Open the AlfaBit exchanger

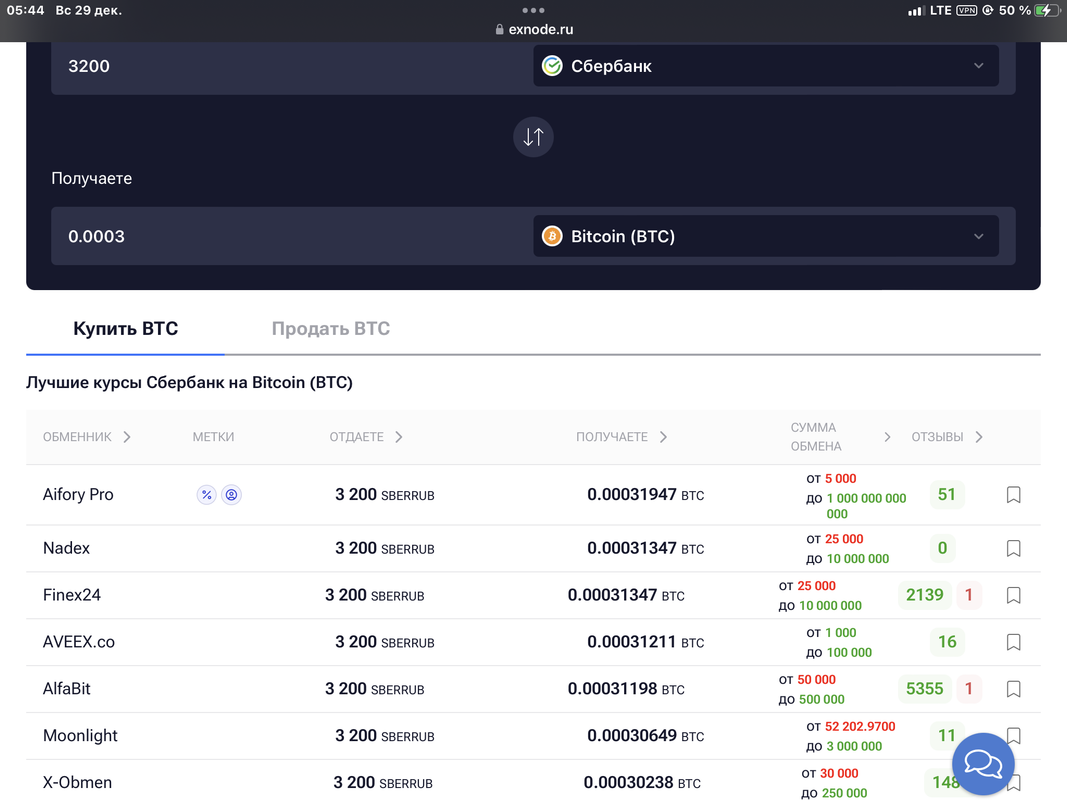(x=67, y=689)
